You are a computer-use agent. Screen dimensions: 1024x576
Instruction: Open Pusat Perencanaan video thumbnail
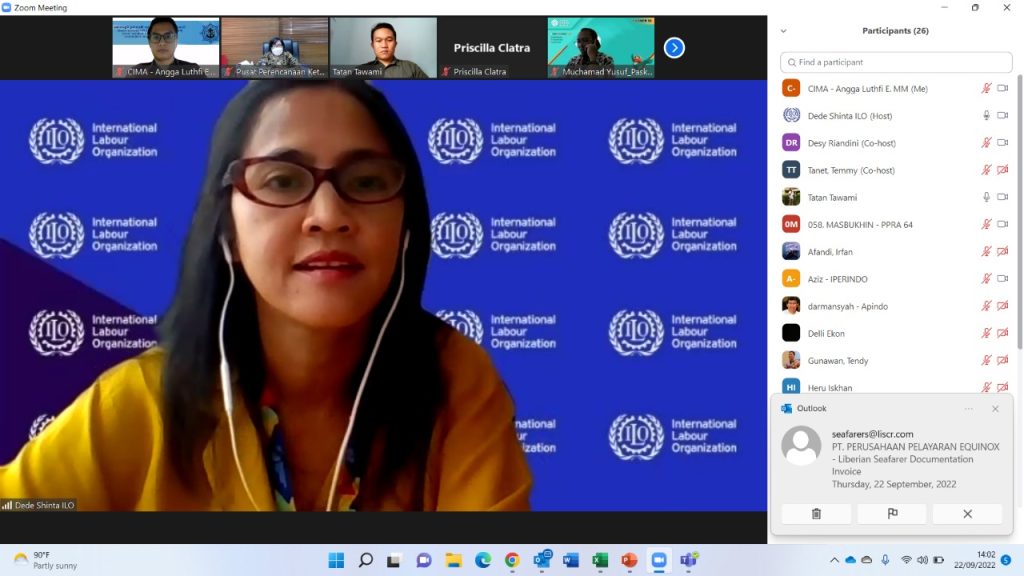click(275, 48)
